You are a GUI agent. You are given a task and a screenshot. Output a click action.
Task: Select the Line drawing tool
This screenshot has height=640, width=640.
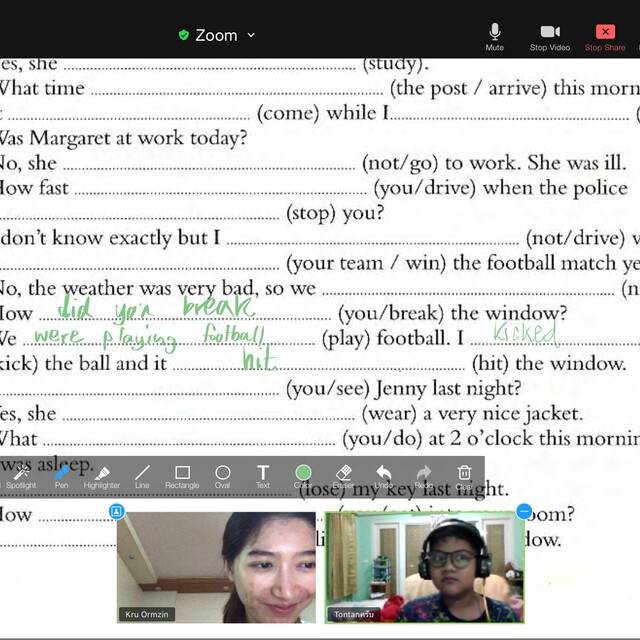pyautogui.click(x=142, y=477)
